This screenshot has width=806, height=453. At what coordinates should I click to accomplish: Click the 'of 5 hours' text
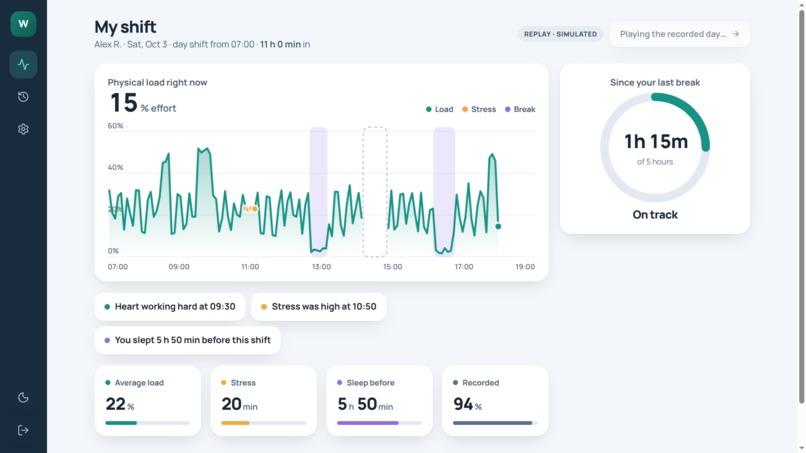(655, 161)
